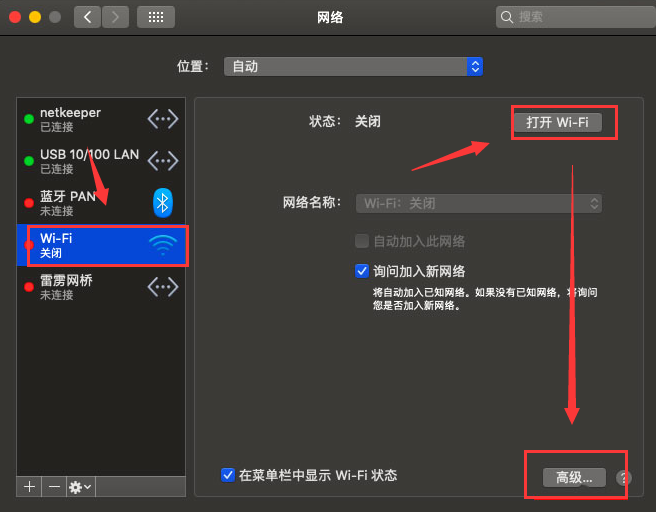Select USB 10/100 LAN service entry
This screenshot has height=512, width=656.
click(89, 161)
